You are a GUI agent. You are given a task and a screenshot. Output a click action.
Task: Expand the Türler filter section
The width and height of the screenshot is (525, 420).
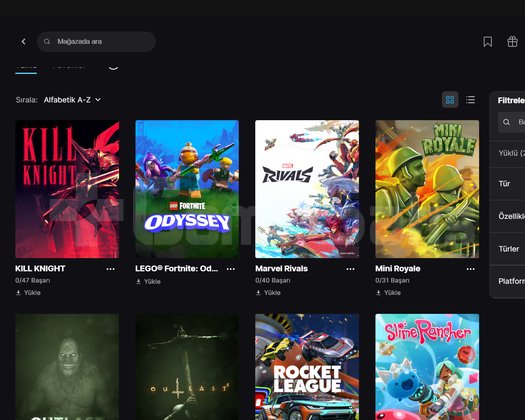[508, 249]
